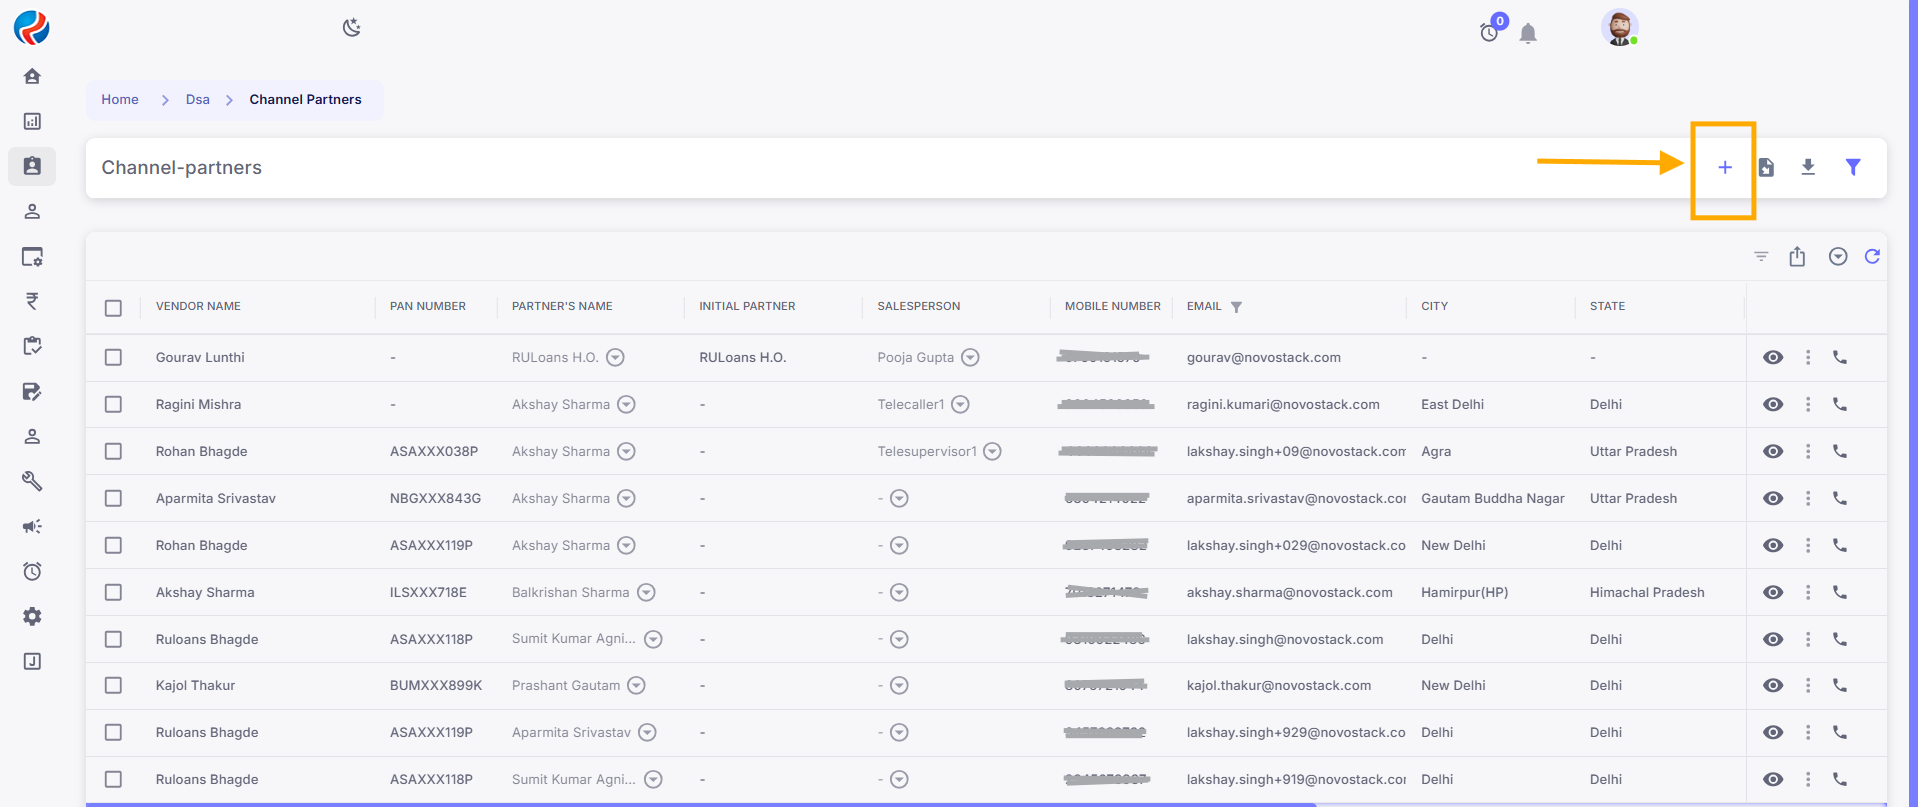
Task: Open three-dot menu for Rohan Bhagde Agra row
Action: click(1807, 451)
